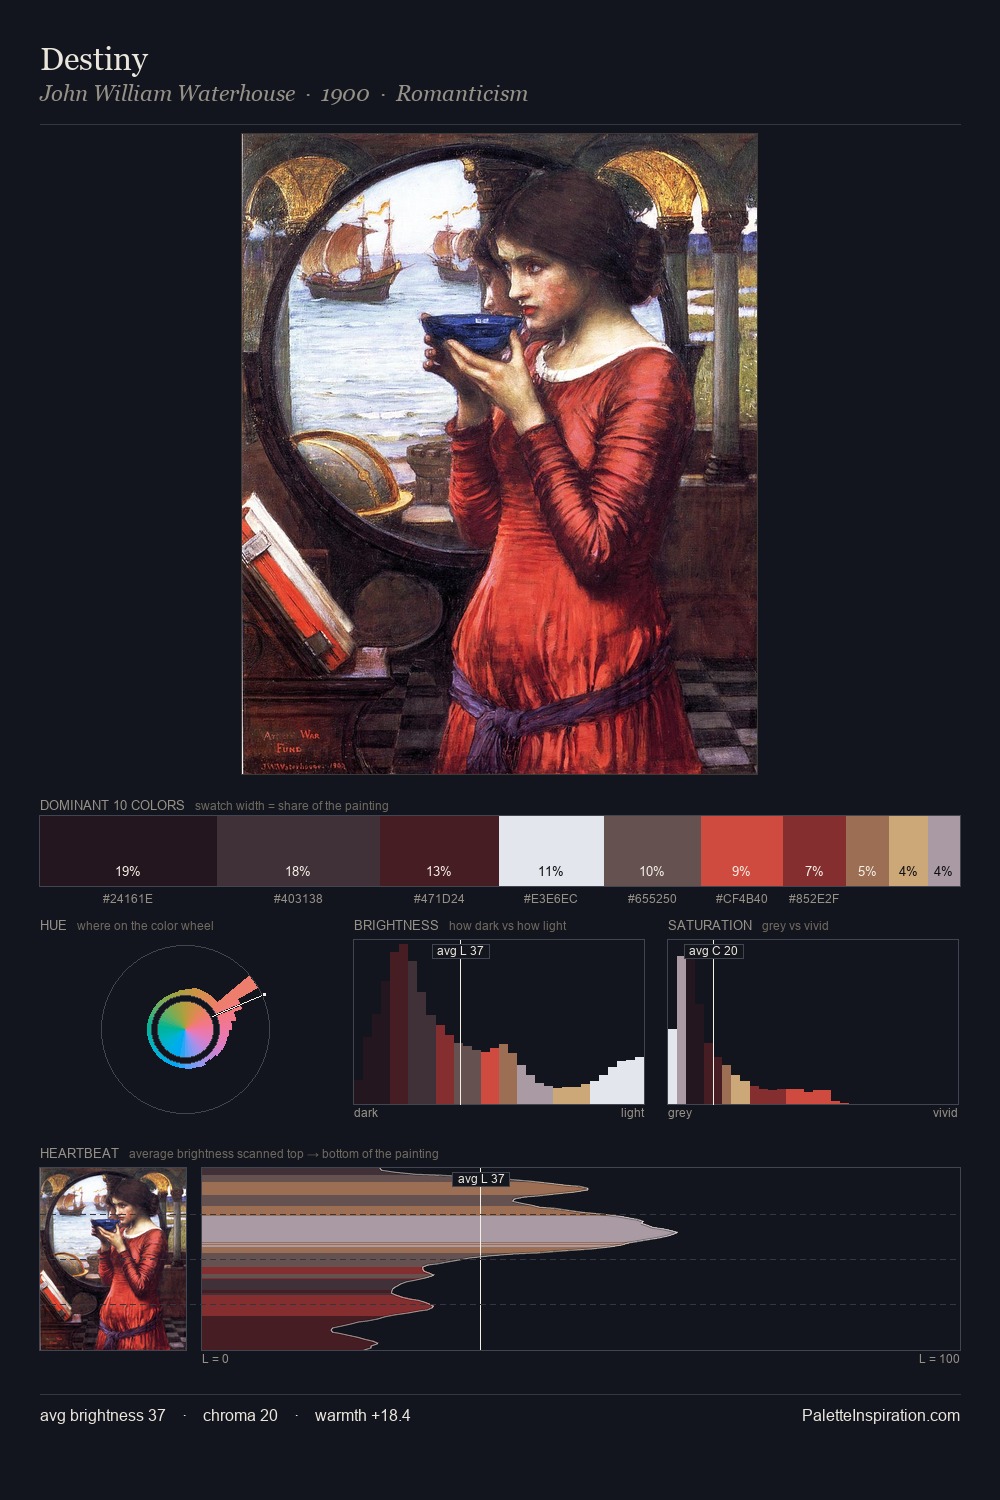The image size is (1000, 1500).
Task: Click the title "Destiny"
Action: point(94,60)
